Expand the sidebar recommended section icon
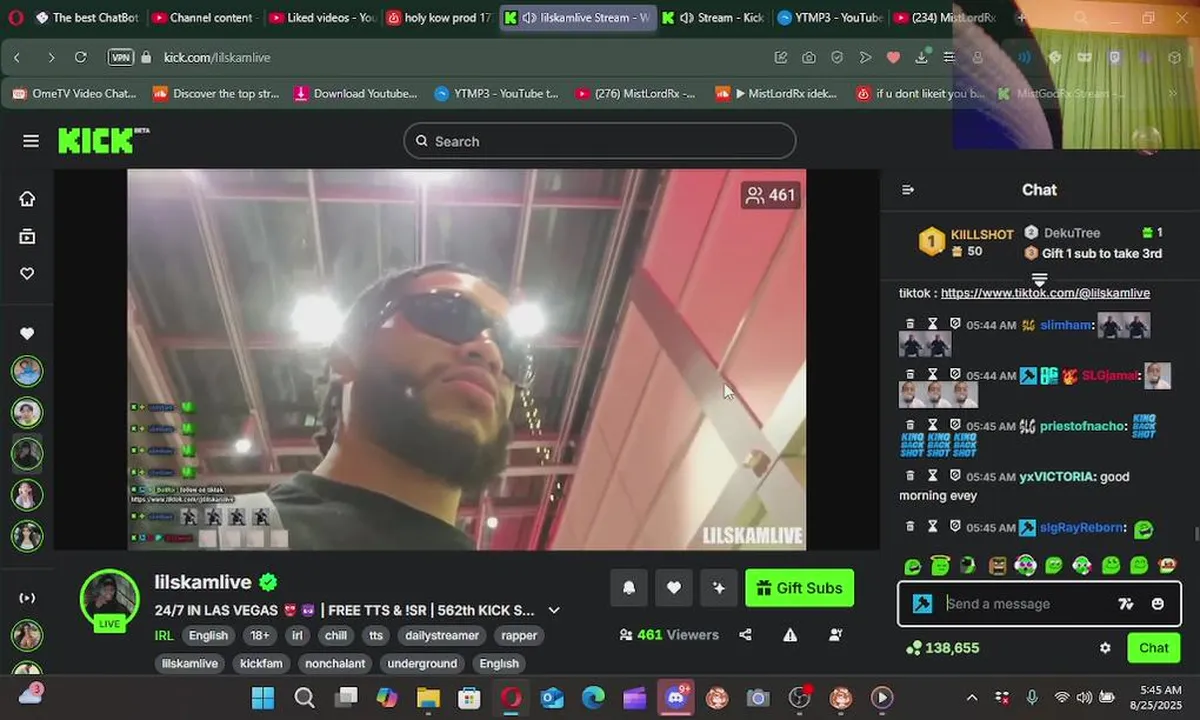The image size is (1200, 720). (x=27, y=598)
